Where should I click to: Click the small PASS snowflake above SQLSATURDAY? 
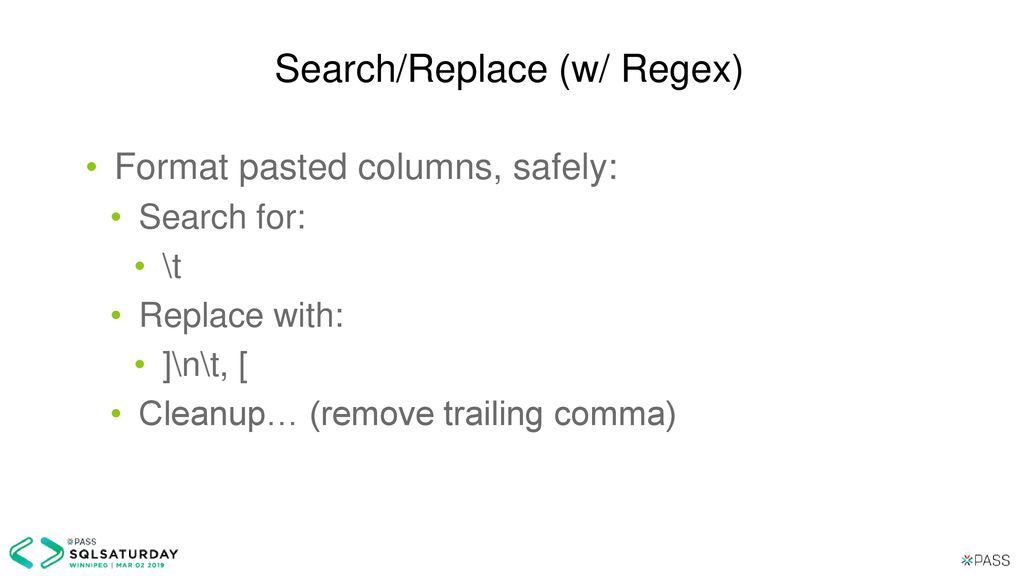click(x=71, y=541)
